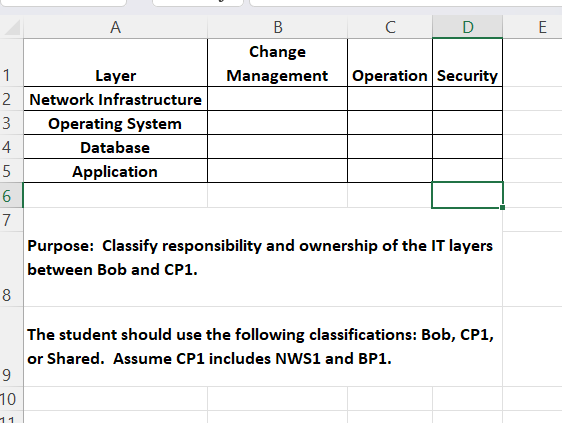Select Operation cell for Network Infrastructure
The width and height of the screenshot is (562, 423).
pyautogui.click(x=390, y=99)
